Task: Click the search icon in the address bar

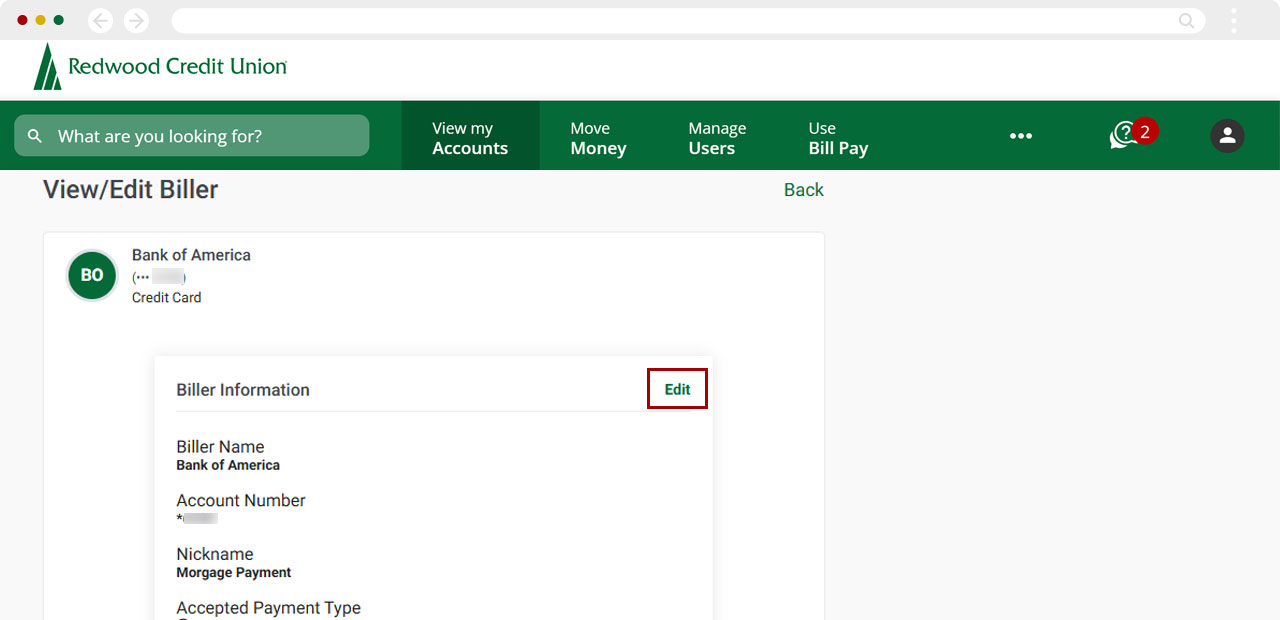Action: [x=1185, y=20]
